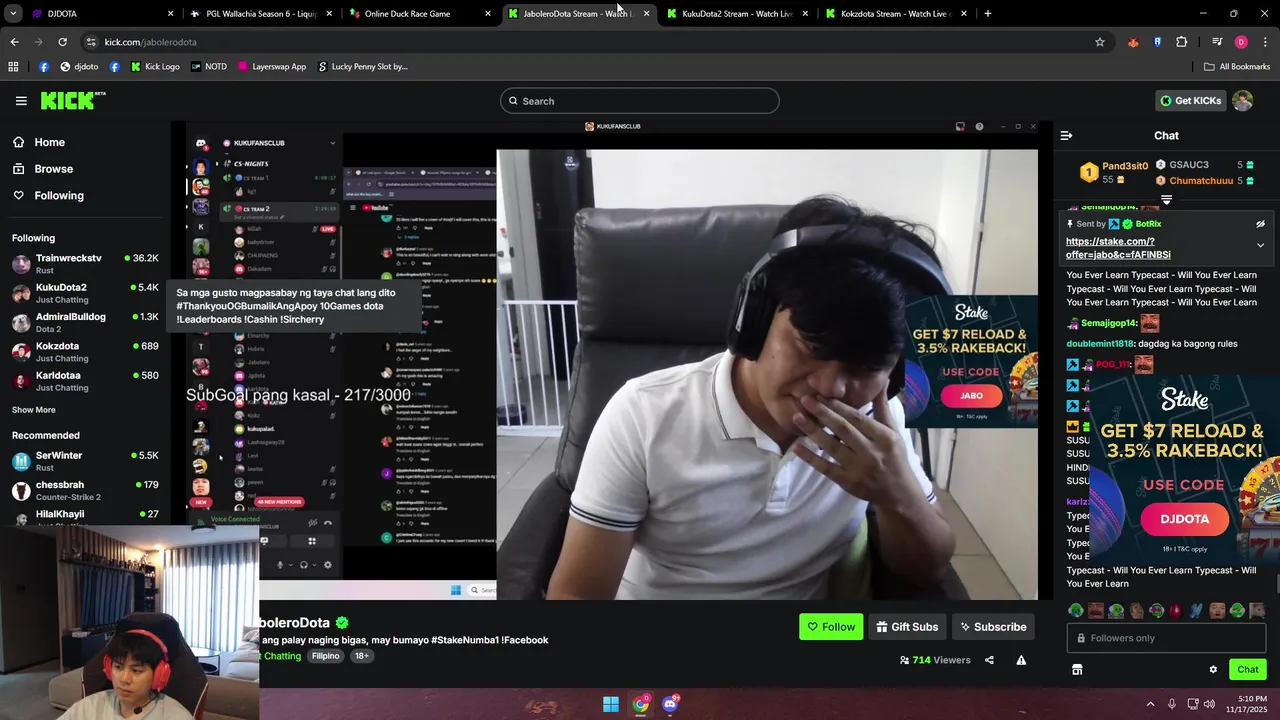
Task: Switch to PGL Wallachia Season 6 tab
Action: (260, 14)
